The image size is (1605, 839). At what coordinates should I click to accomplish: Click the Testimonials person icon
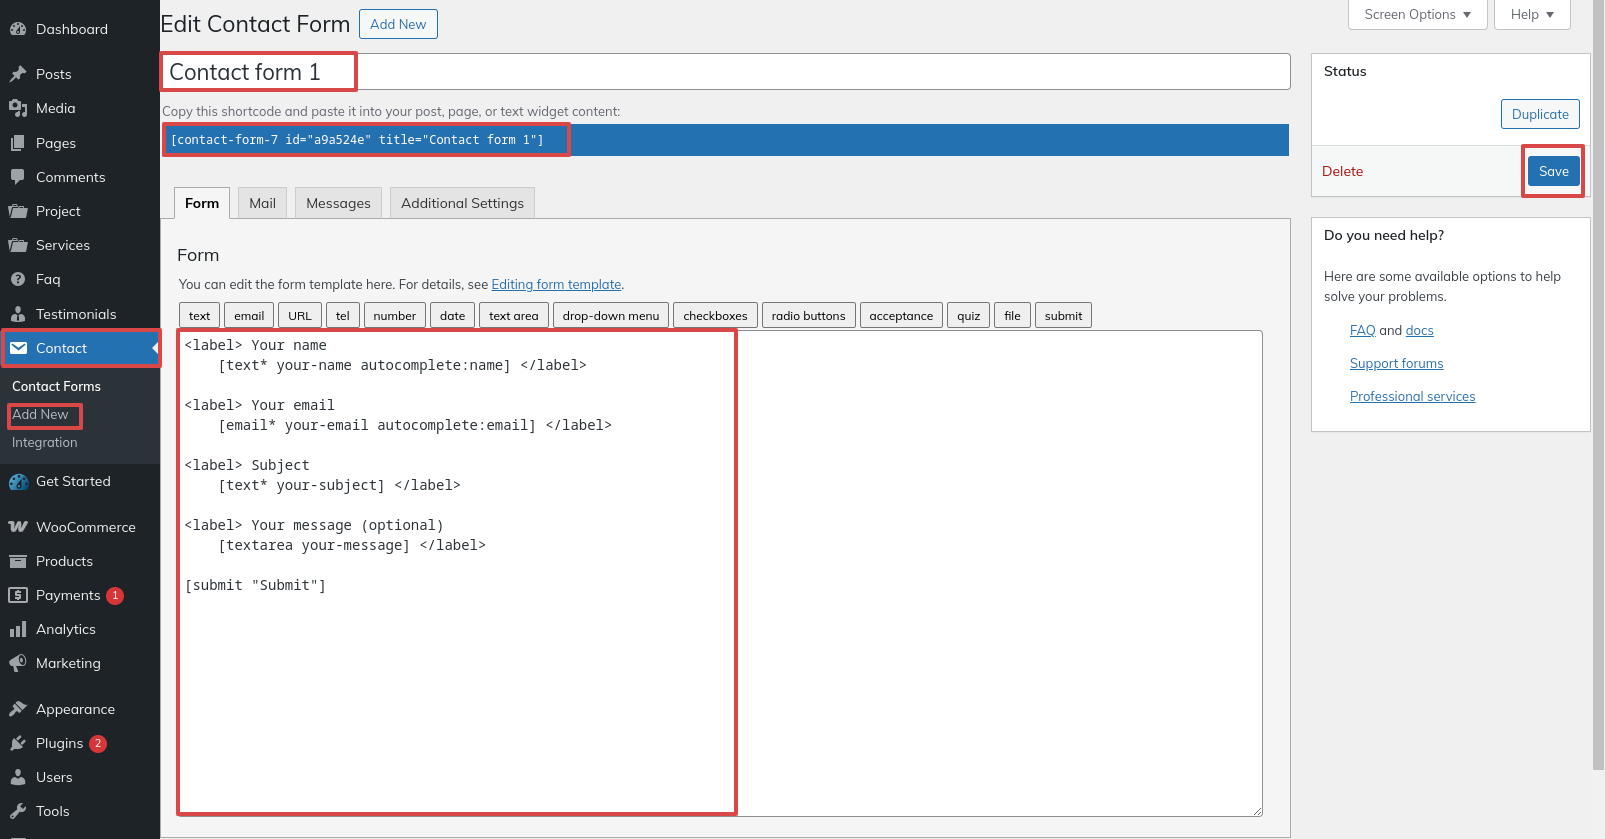tap(18, 314)
